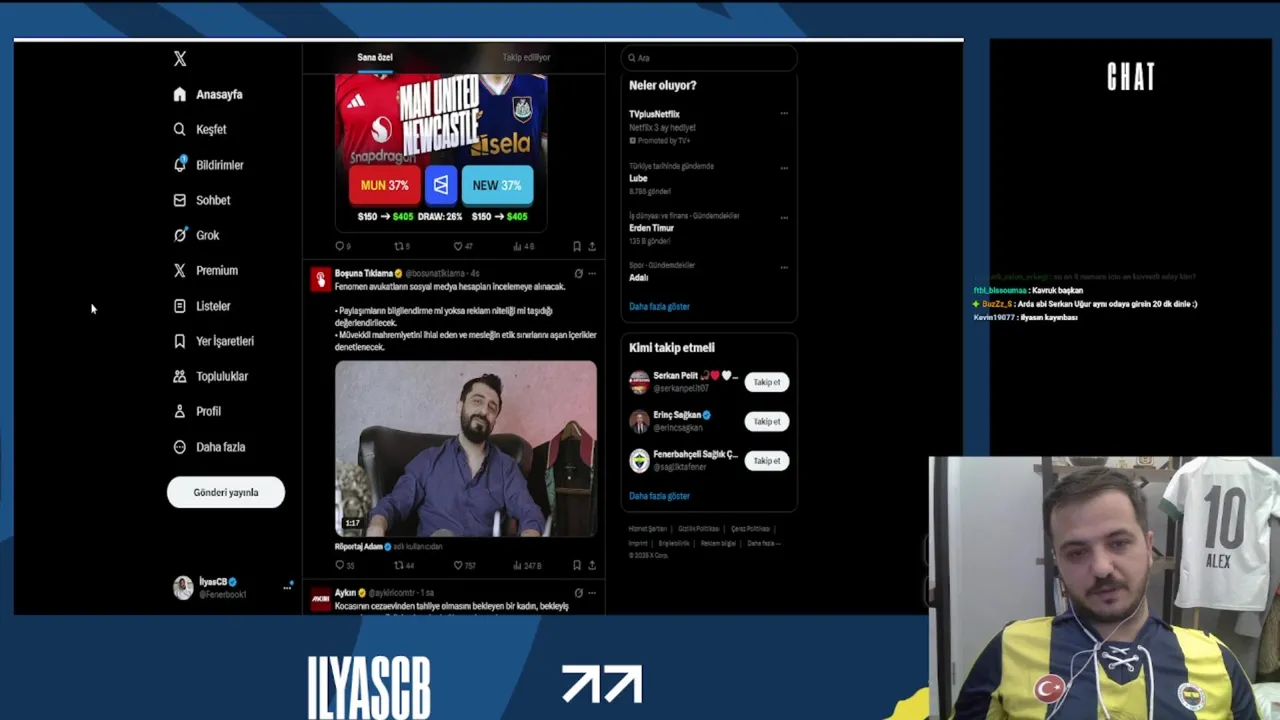This screenshot has width=1280, height=720.
Task: Bookmark the Man United Newcastle post
Action: click(577, 246)
